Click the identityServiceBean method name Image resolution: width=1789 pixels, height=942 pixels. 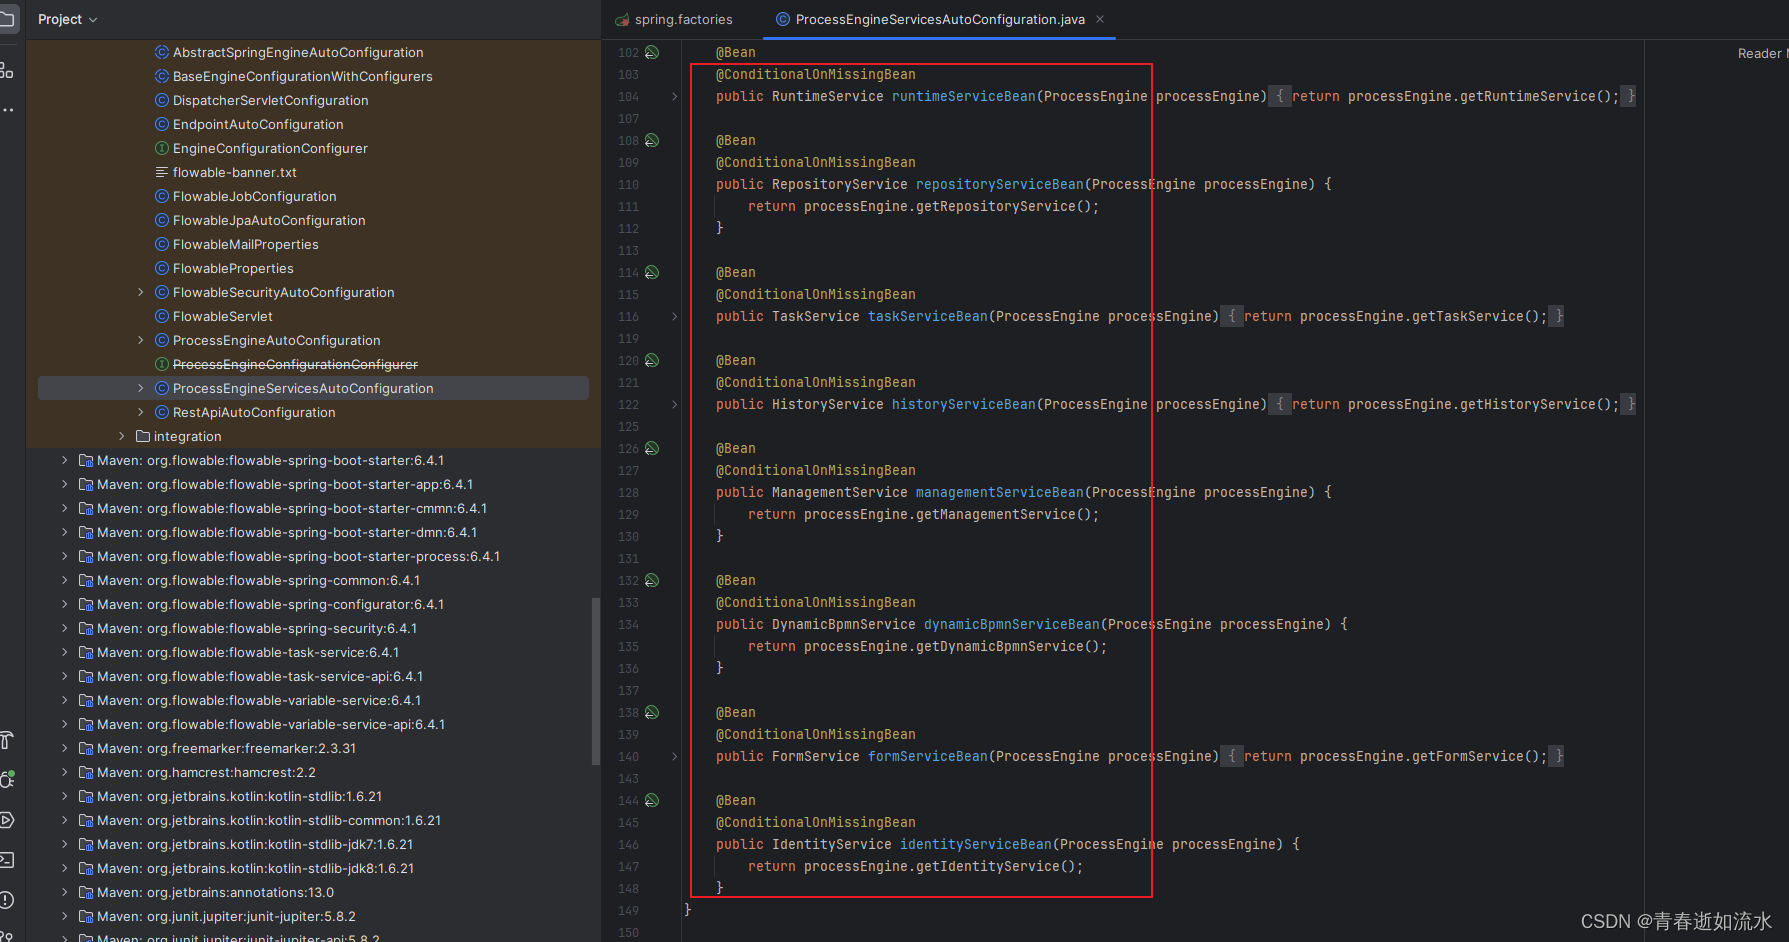[x=976, y=844]
